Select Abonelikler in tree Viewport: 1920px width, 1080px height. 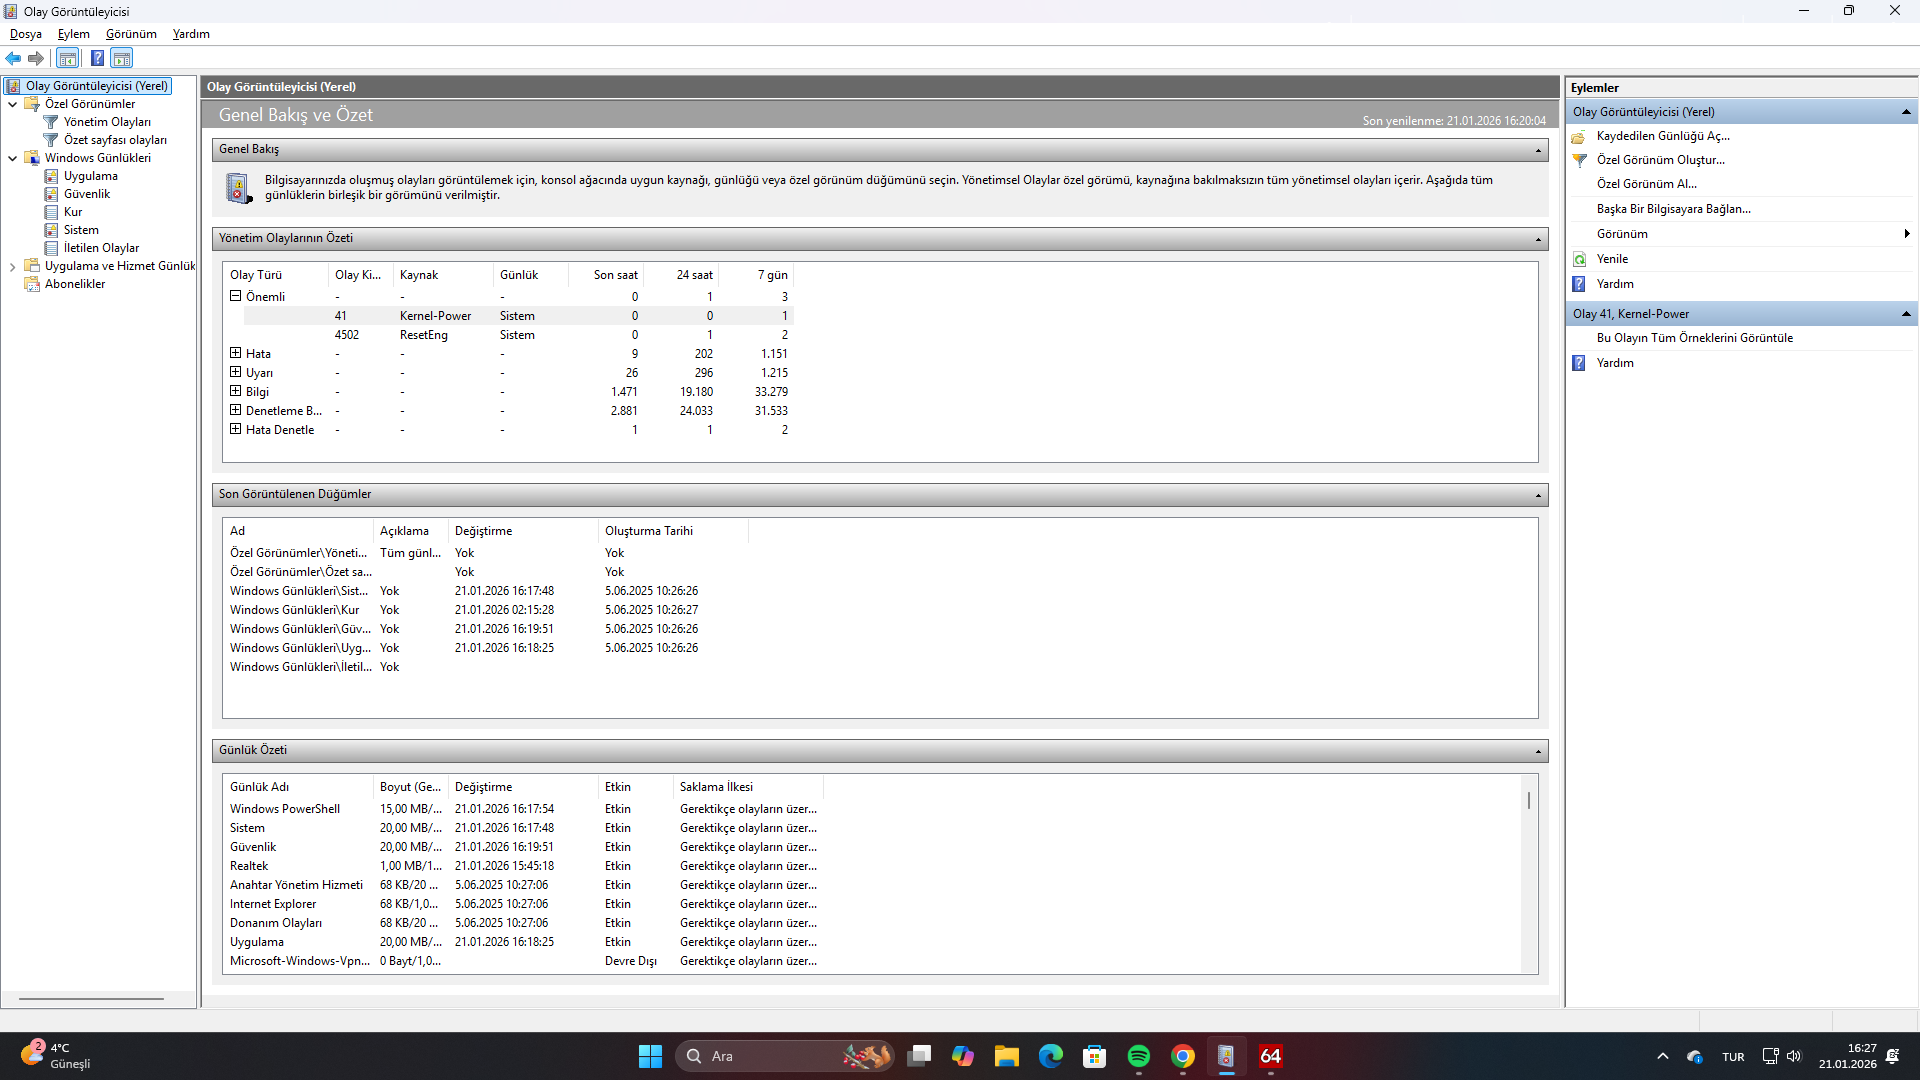tap(75, 284)
